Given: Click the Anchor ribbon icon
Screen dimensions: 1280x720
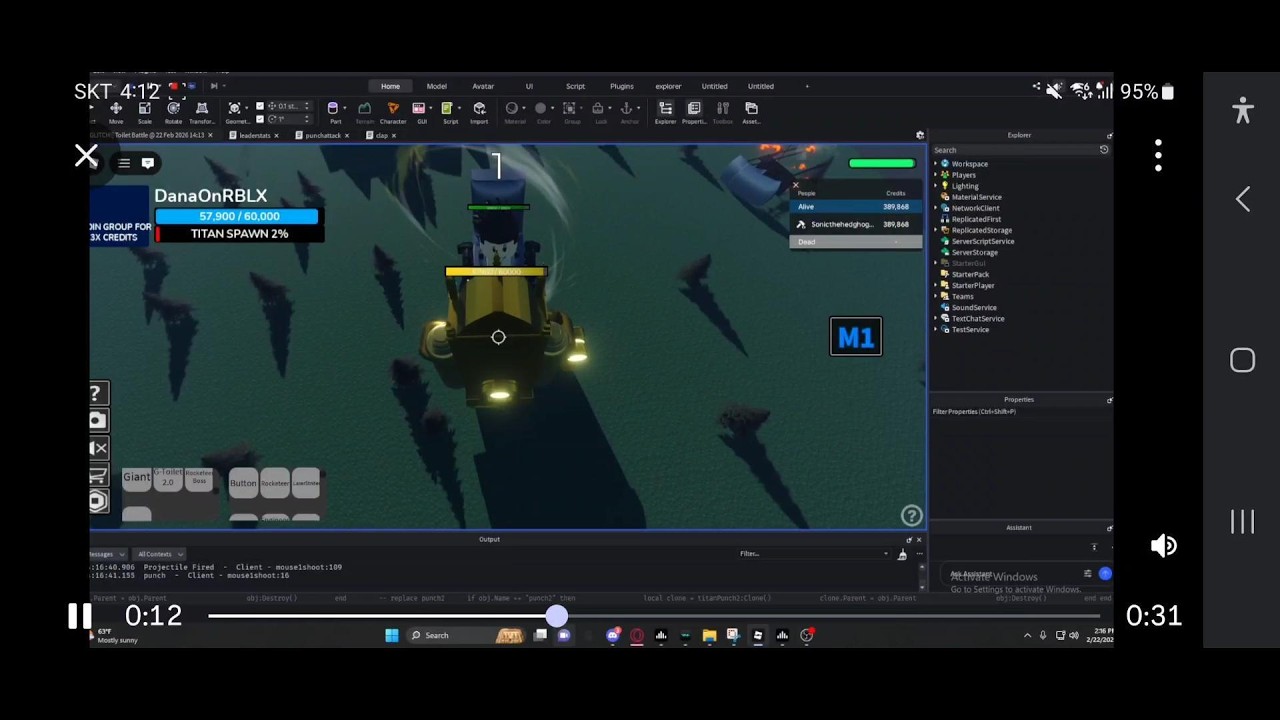Looking at the screenshot, I should [628, 112].
